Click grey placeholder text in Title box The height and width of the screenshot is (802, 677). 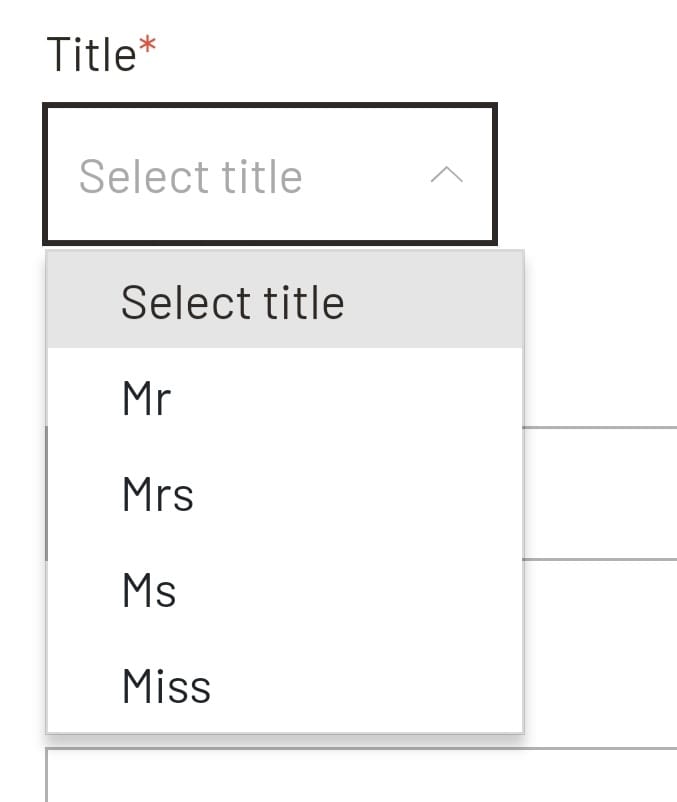(x=190, y=177)
